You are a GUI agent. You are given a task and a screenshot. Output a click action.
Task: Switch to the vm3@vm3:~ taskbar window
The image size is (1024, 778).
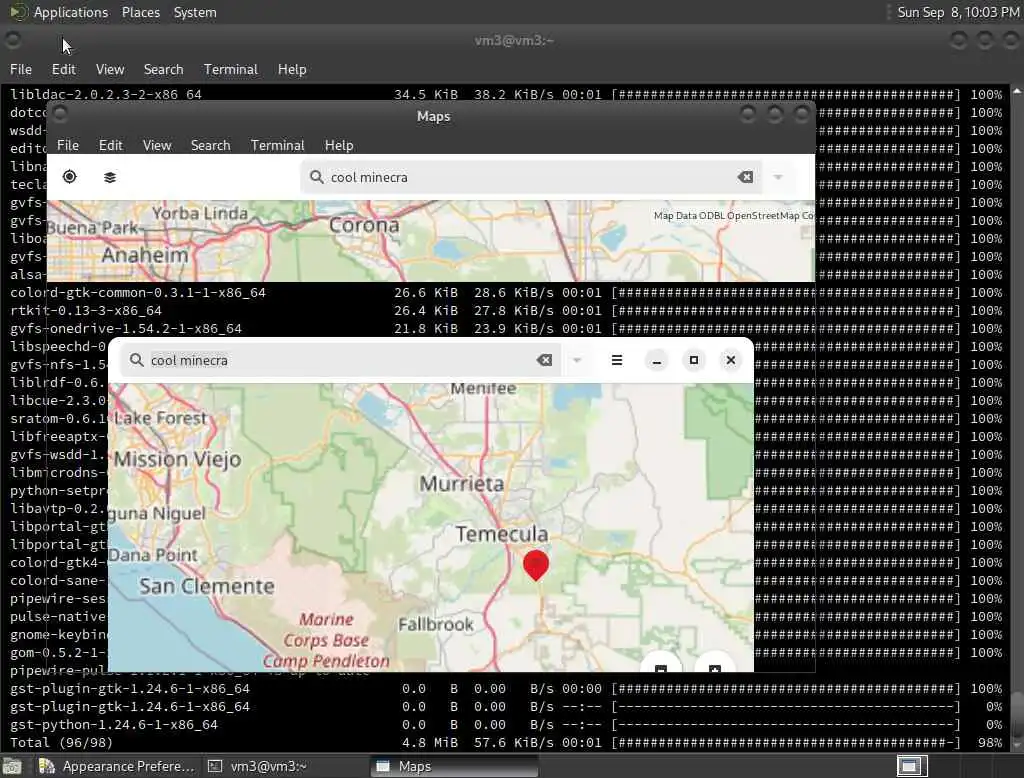coord(259,766)
